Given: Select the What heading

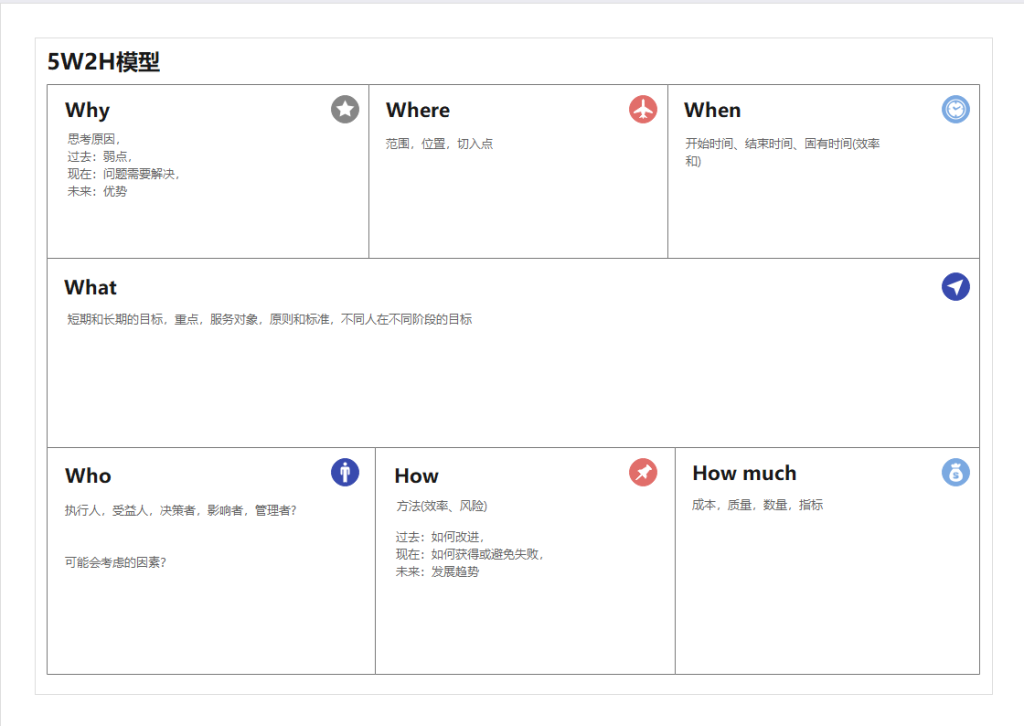Looking at the screenshot, I should pos(90,288).
